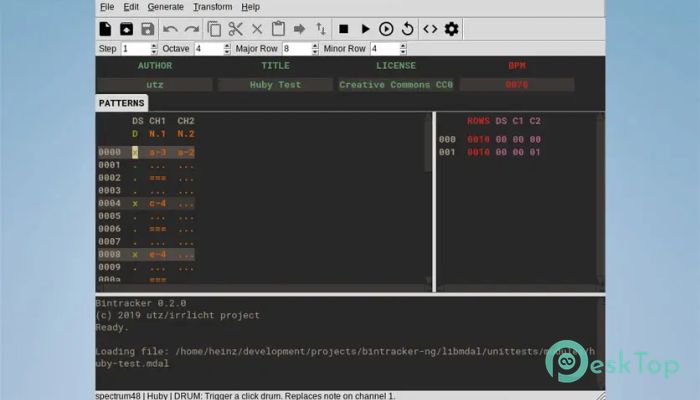Select drum cell 'x' in row 0000
Viewport: 700px width, 400px height.
tap(135, 152)
